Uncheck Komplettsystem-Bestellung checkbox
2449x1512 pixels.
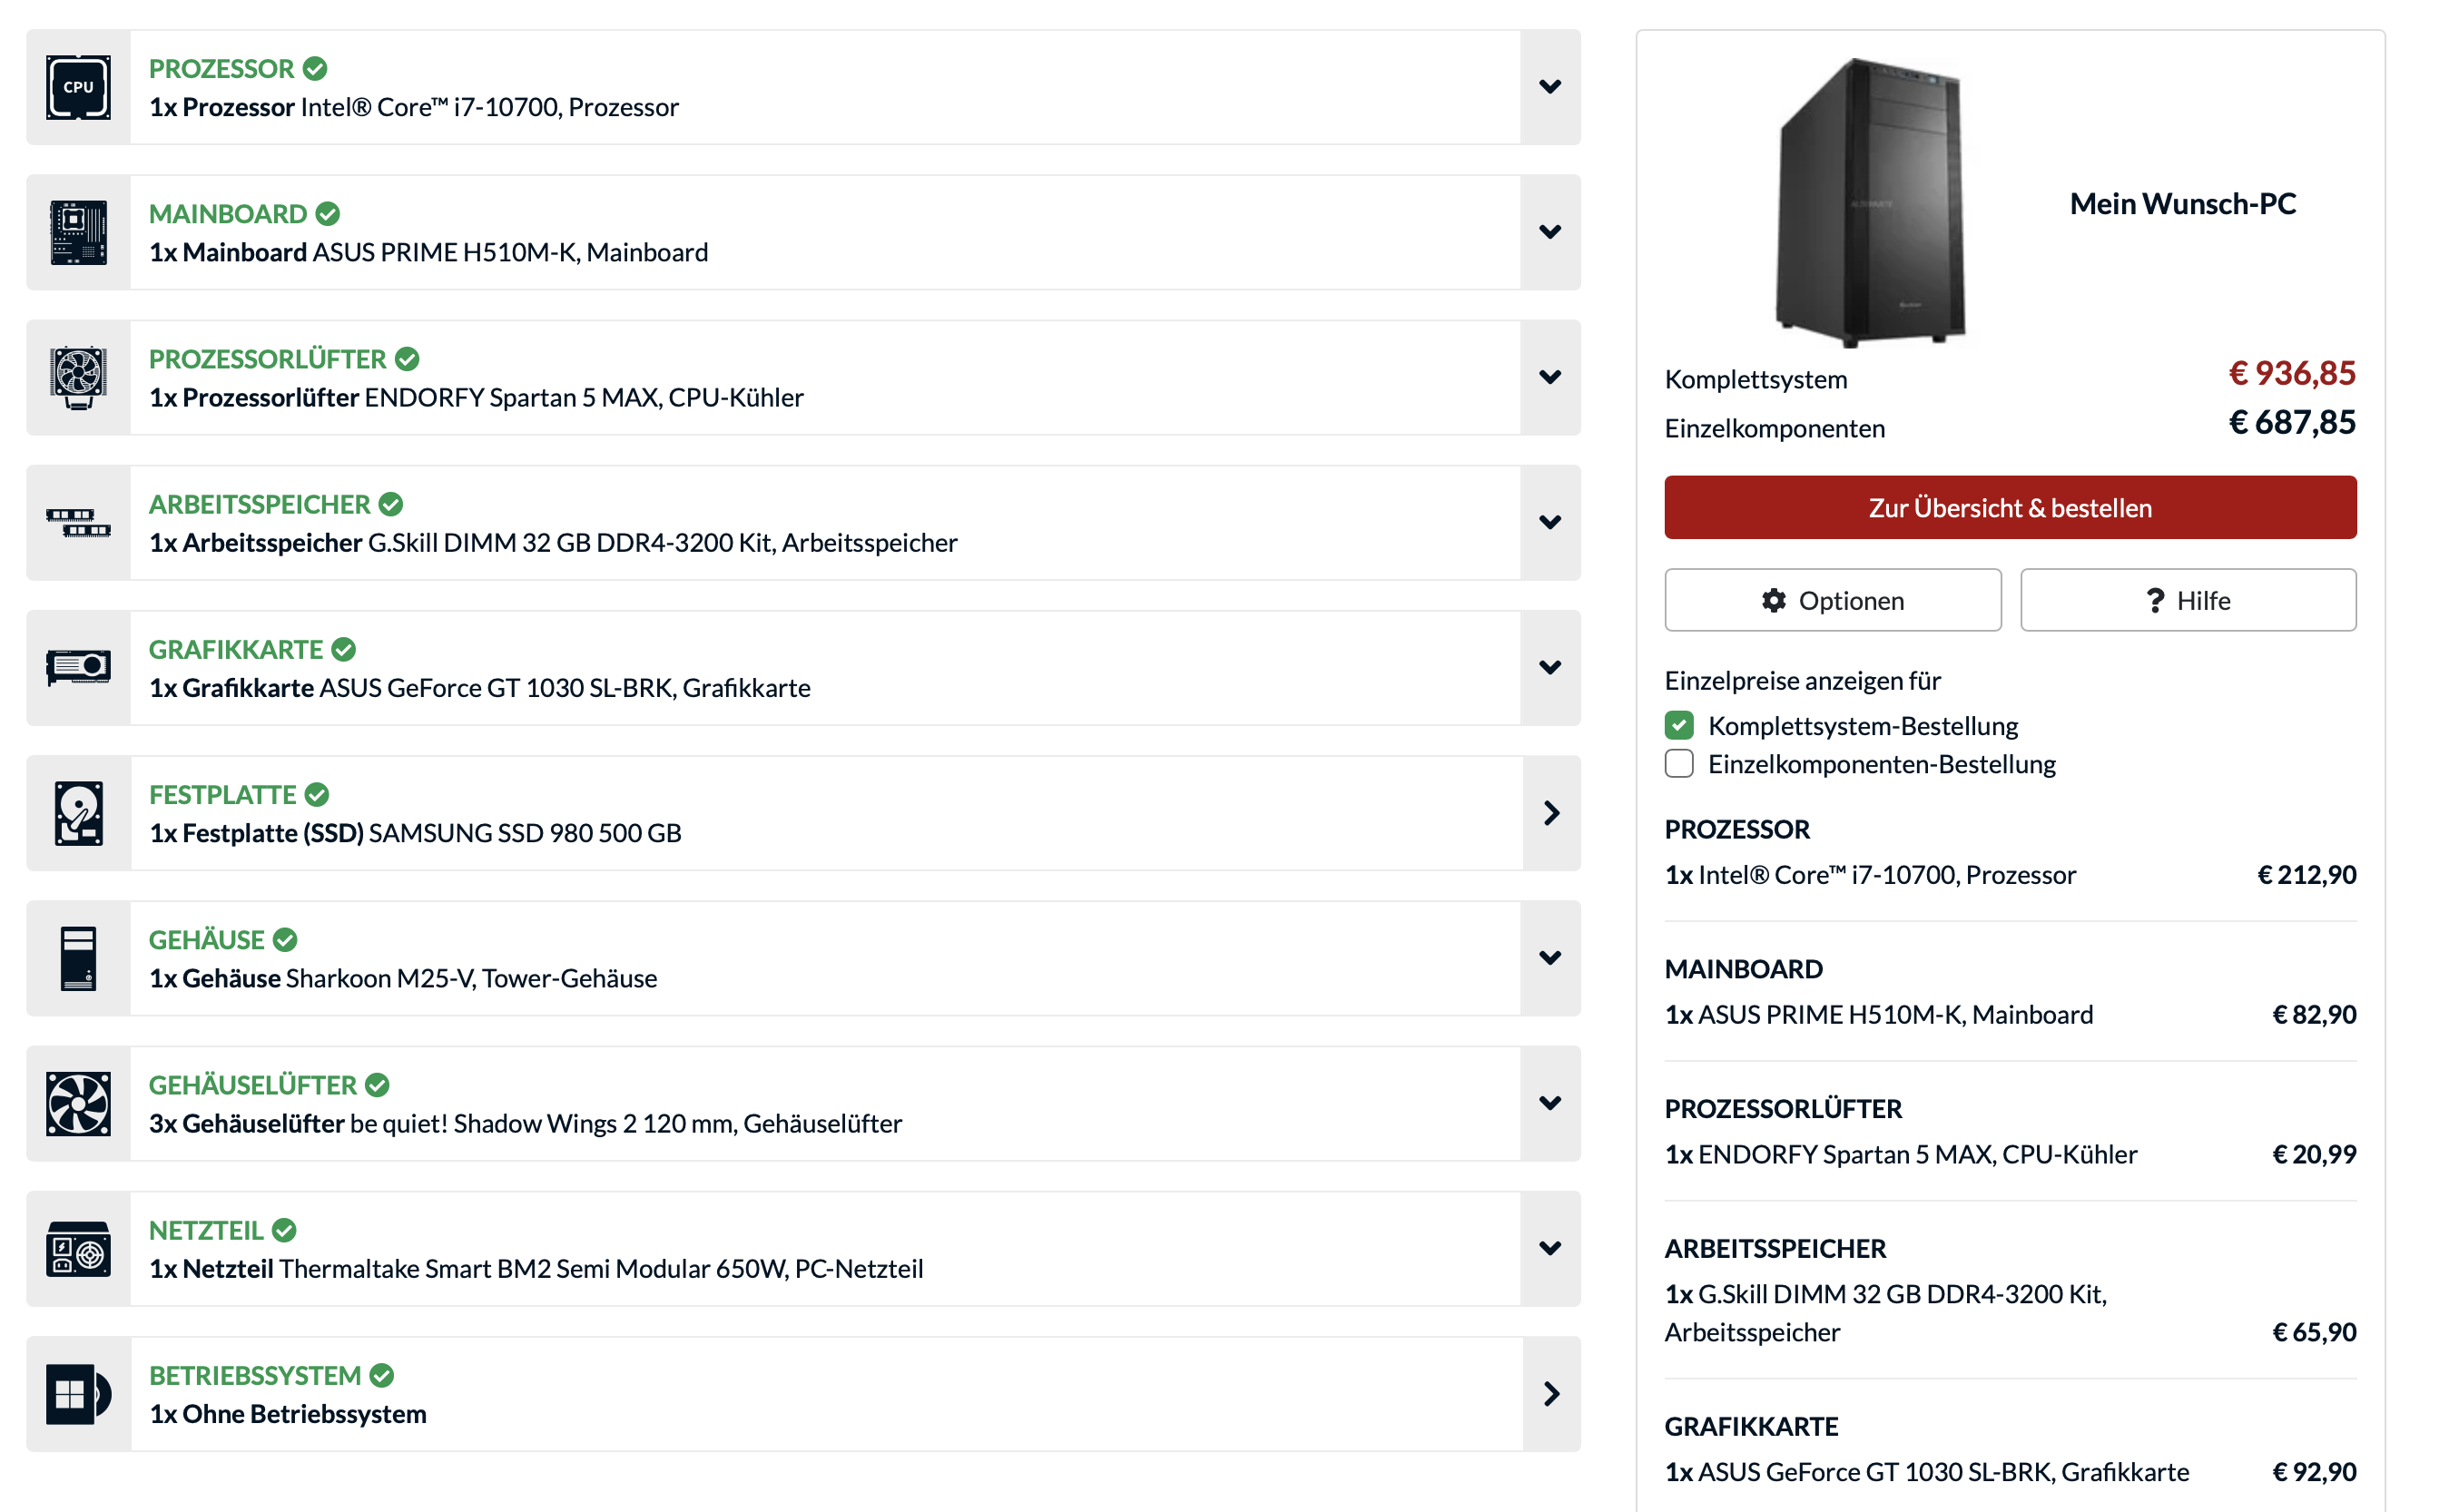click(x=1679, y=725)
